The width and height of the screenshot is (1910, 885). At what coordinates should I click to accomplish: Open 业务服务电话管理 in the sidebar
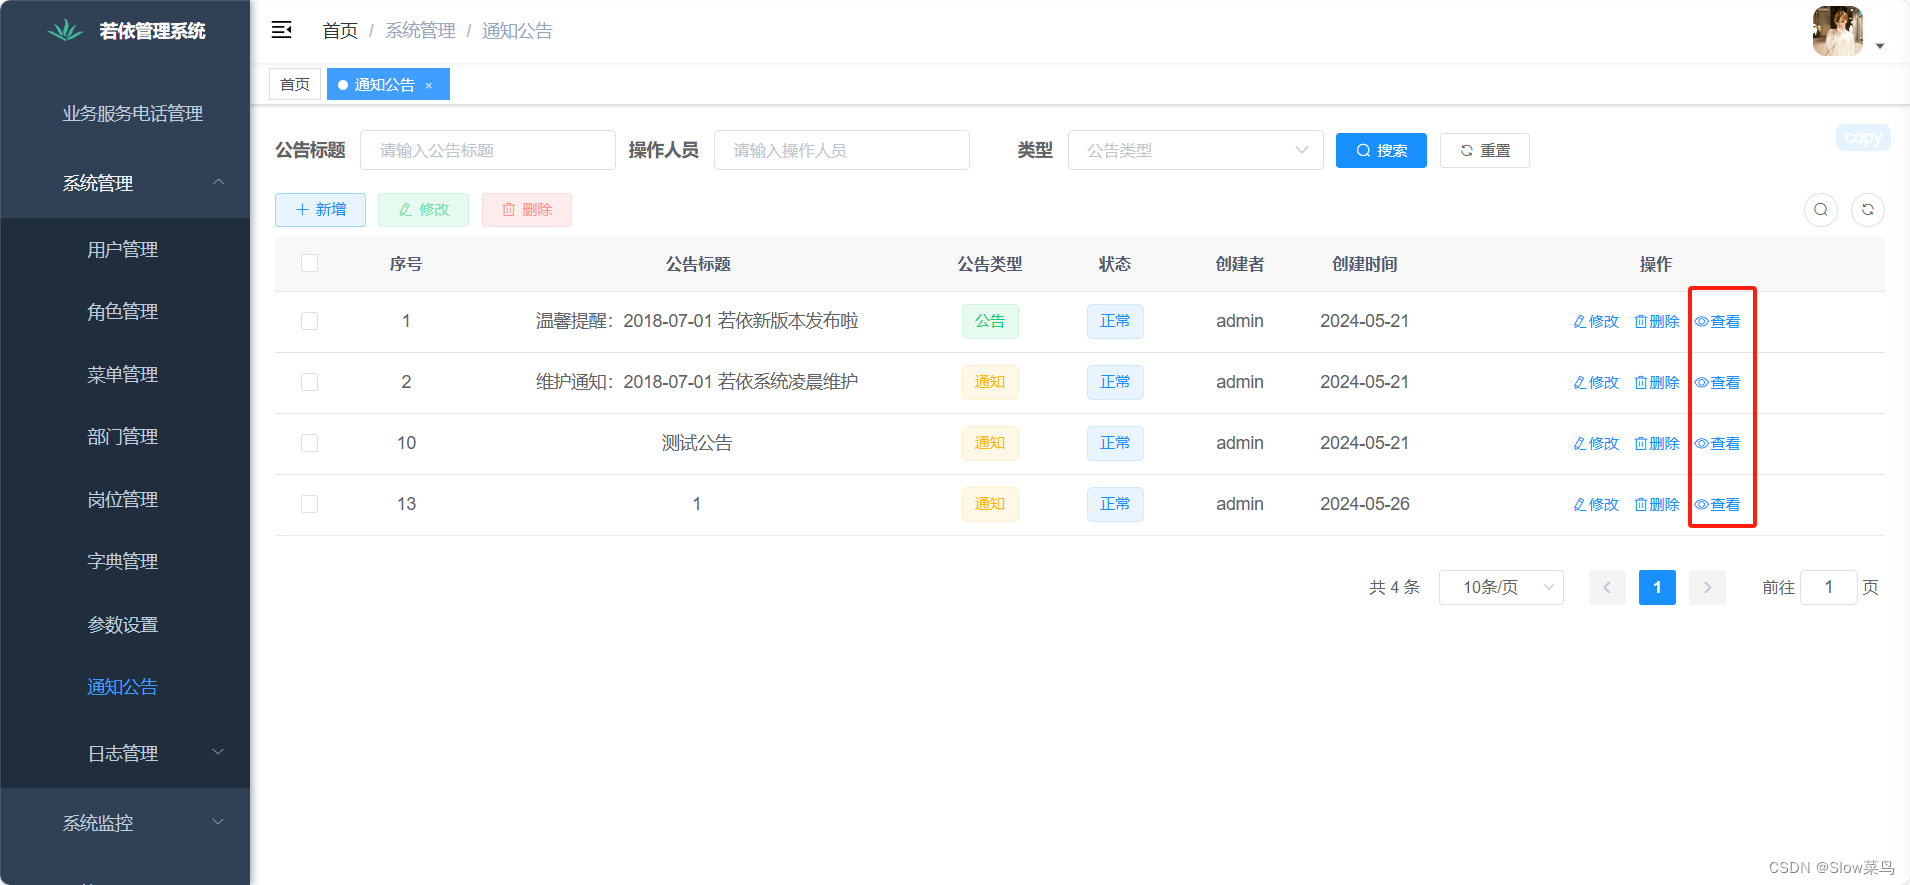click(125, 113)
